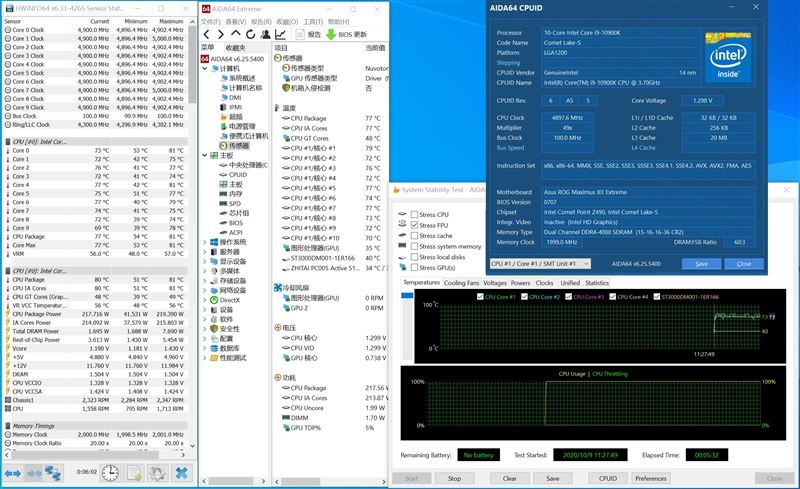Go back in AIDA64 Extreme toolbar
Viewport: 800px width, 489px height.
[x=206, y=34]
